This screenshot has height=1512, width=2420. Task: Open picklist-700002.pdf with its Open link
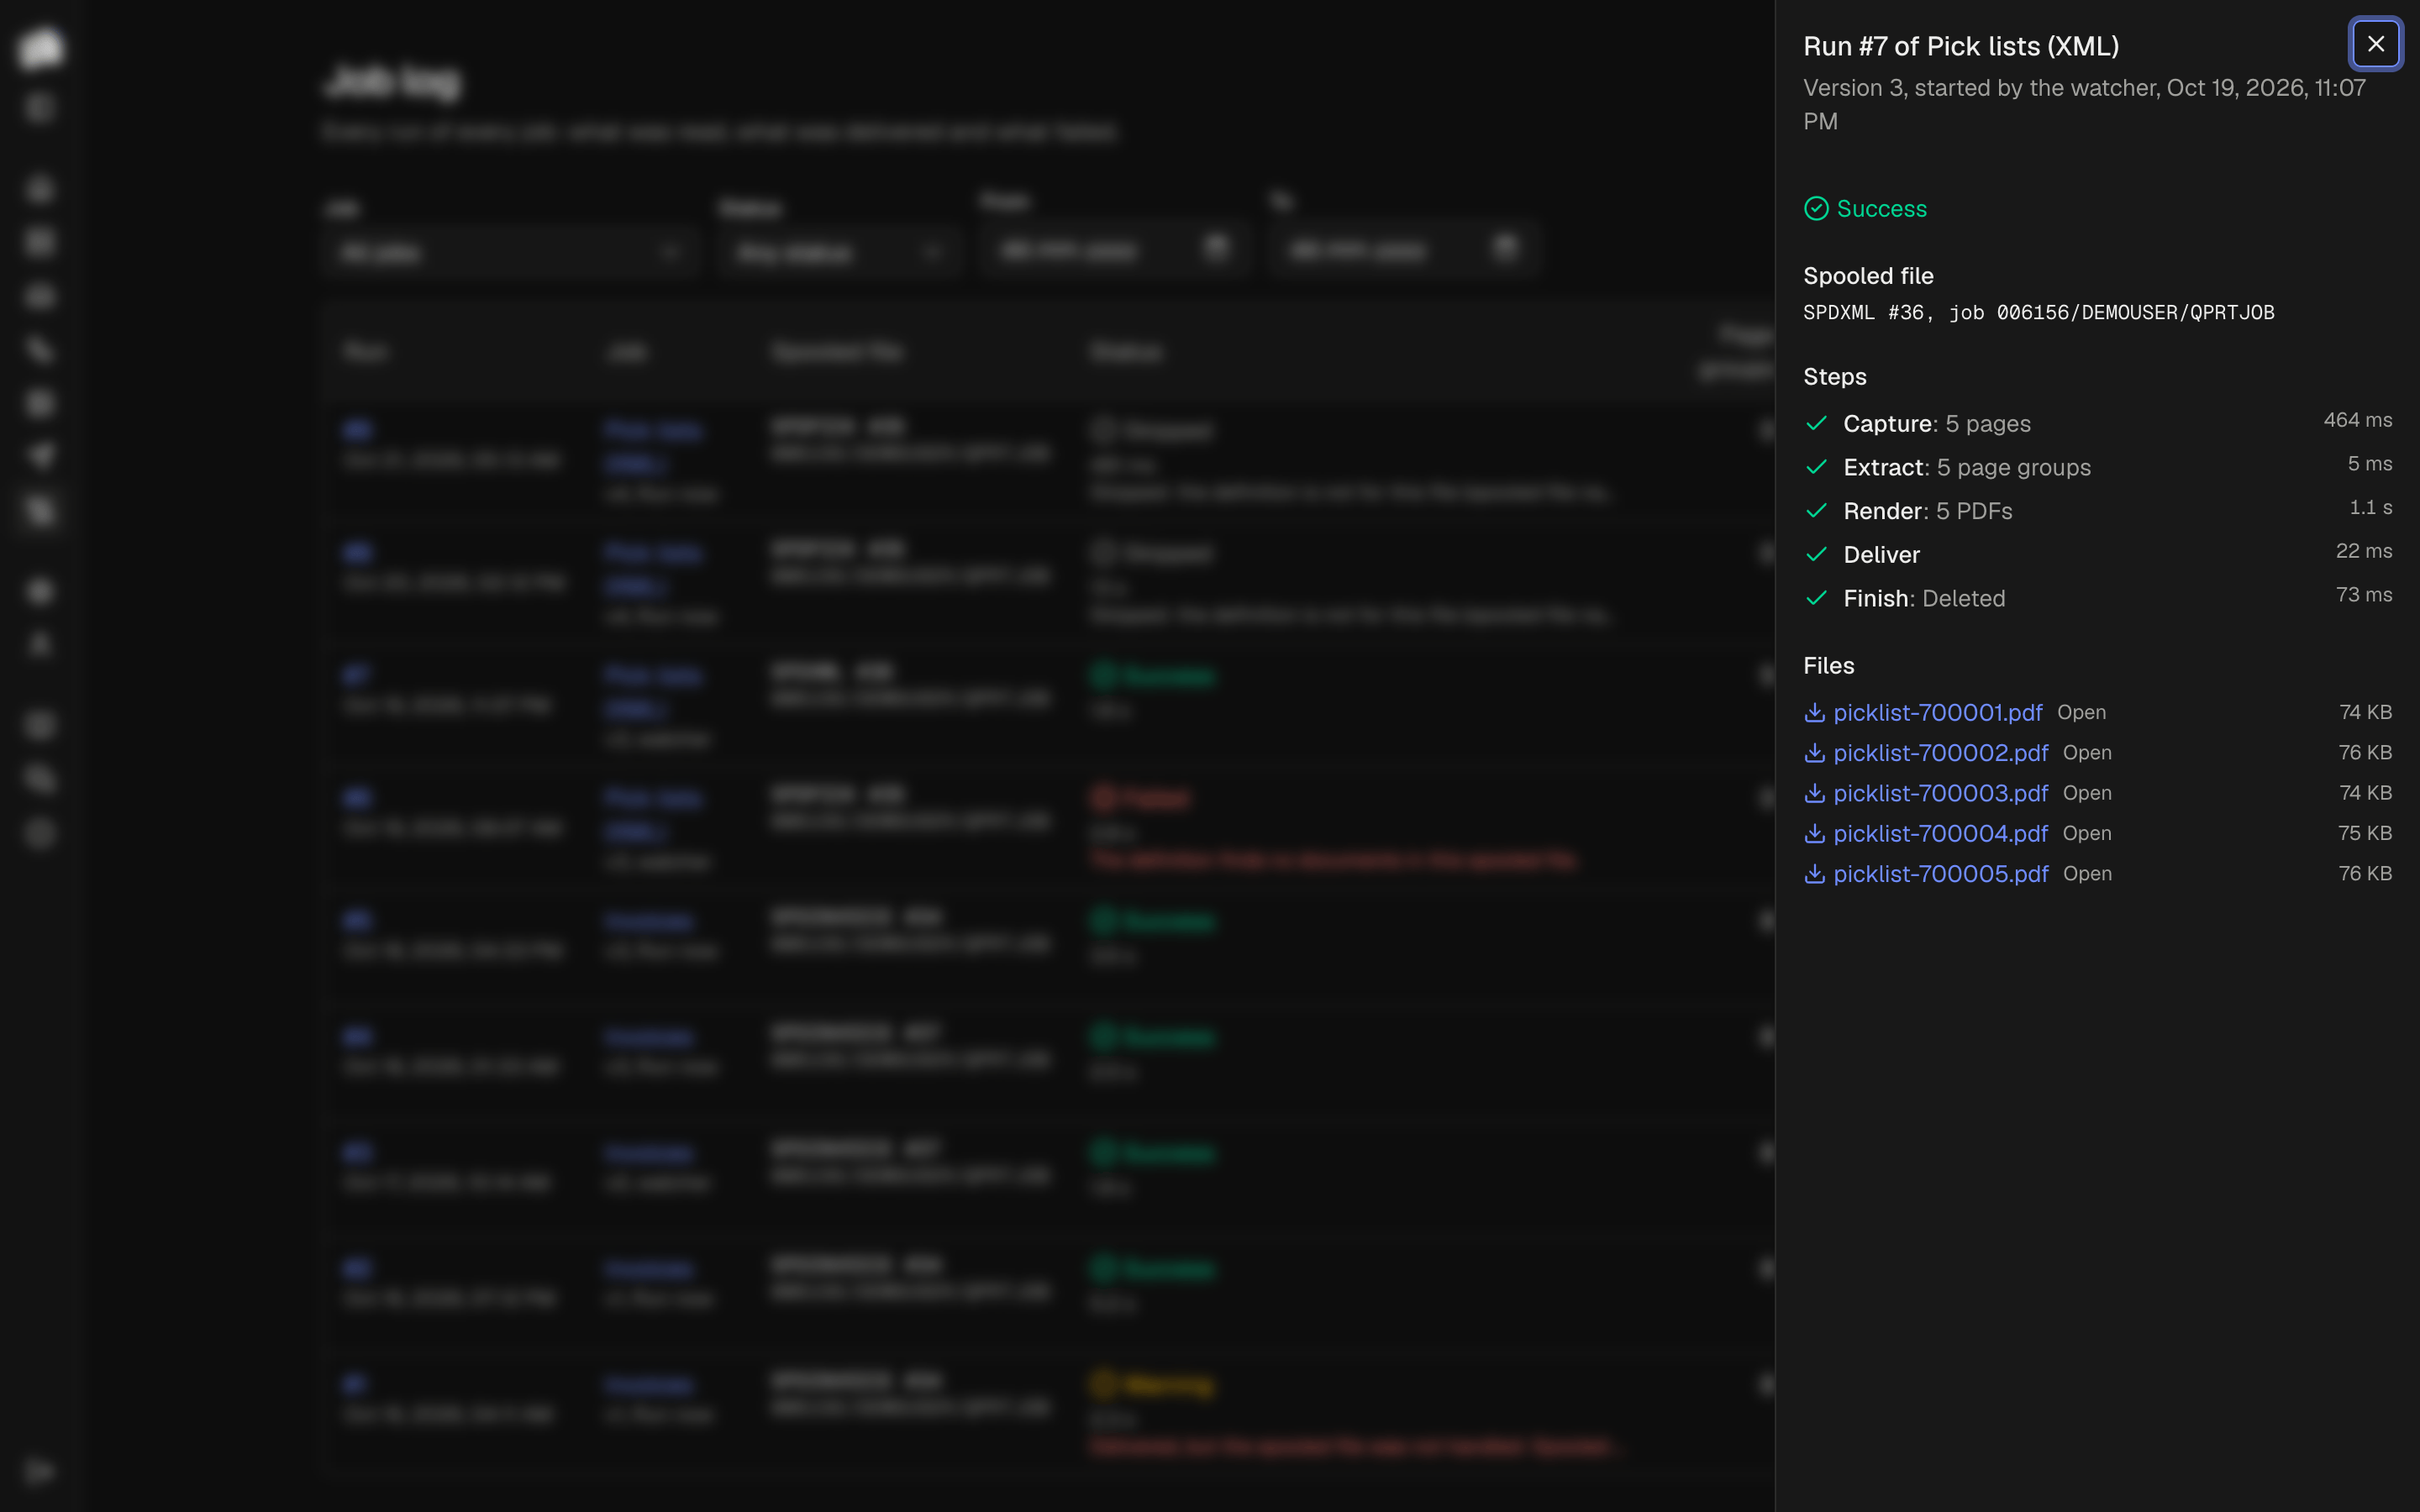pyautogui.click(x=2087, y=753)
